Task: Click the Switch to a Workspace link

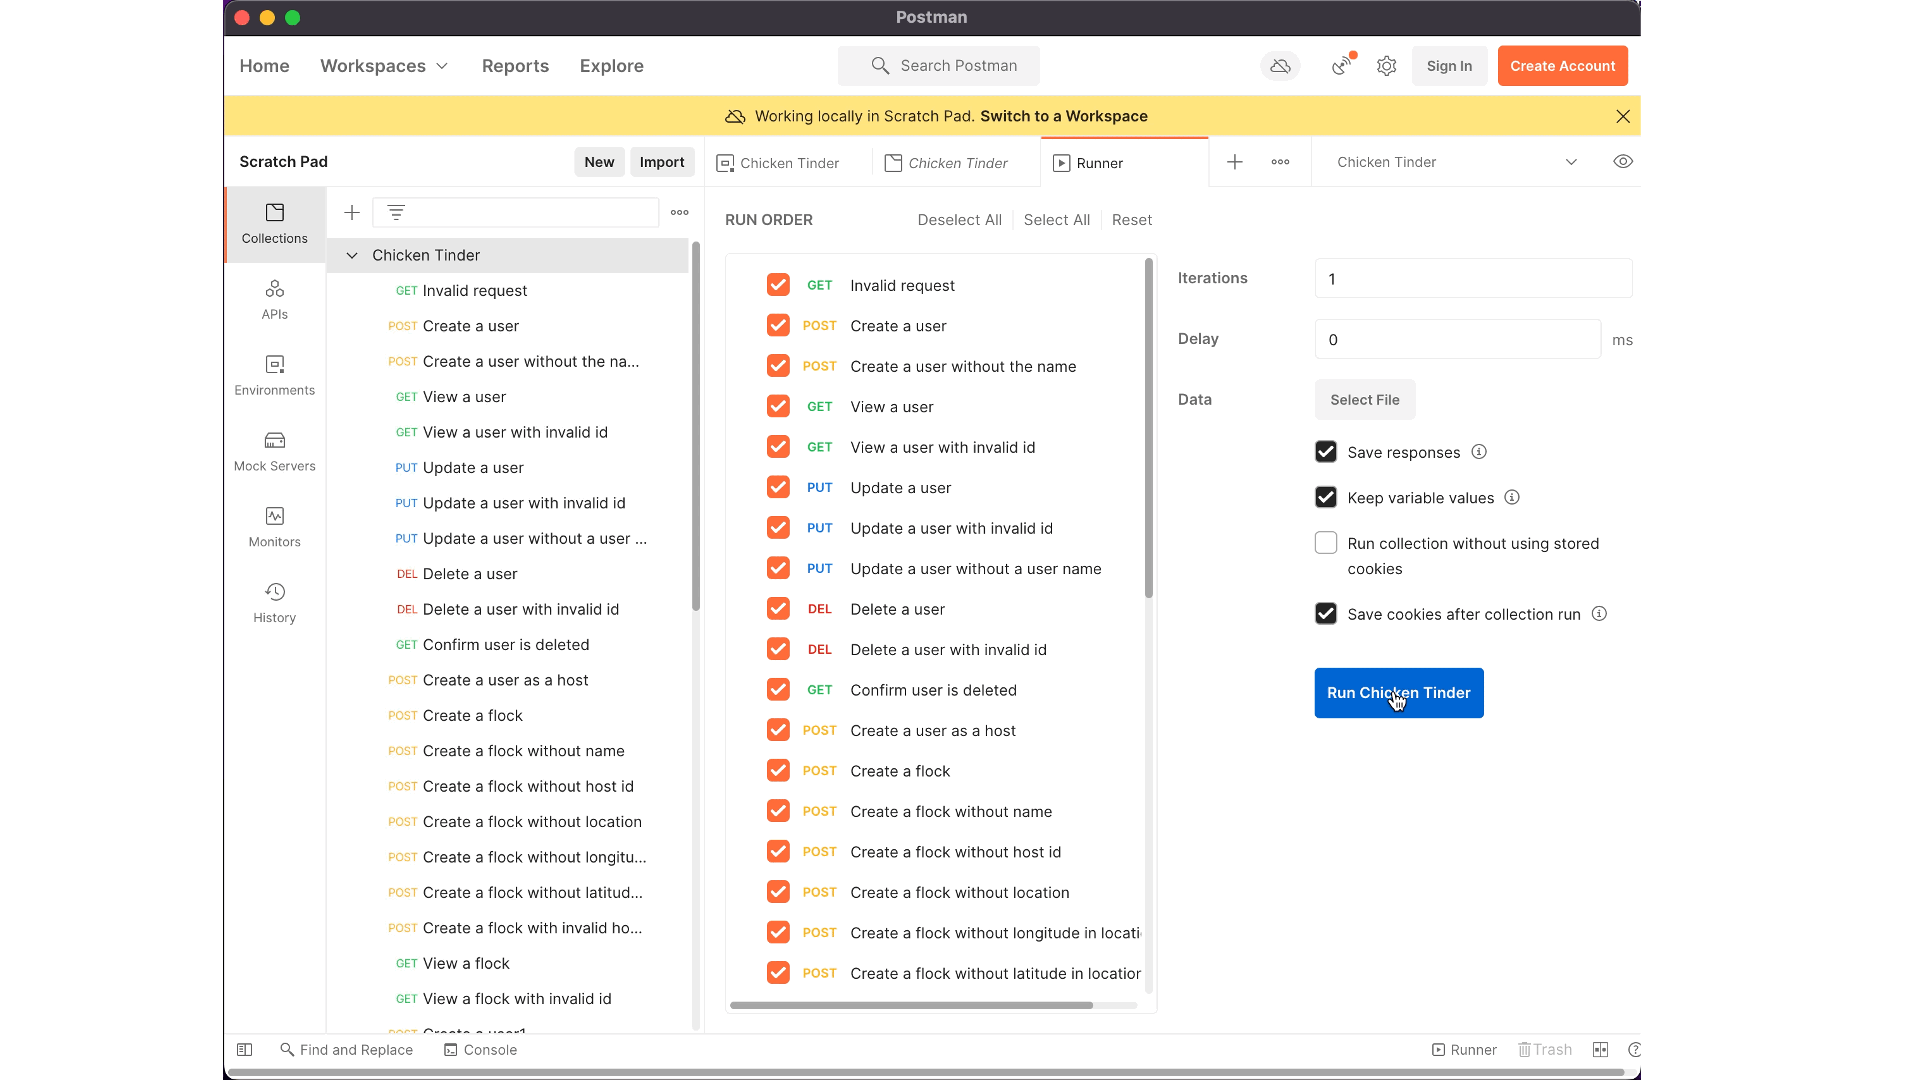Action: 1063,116
